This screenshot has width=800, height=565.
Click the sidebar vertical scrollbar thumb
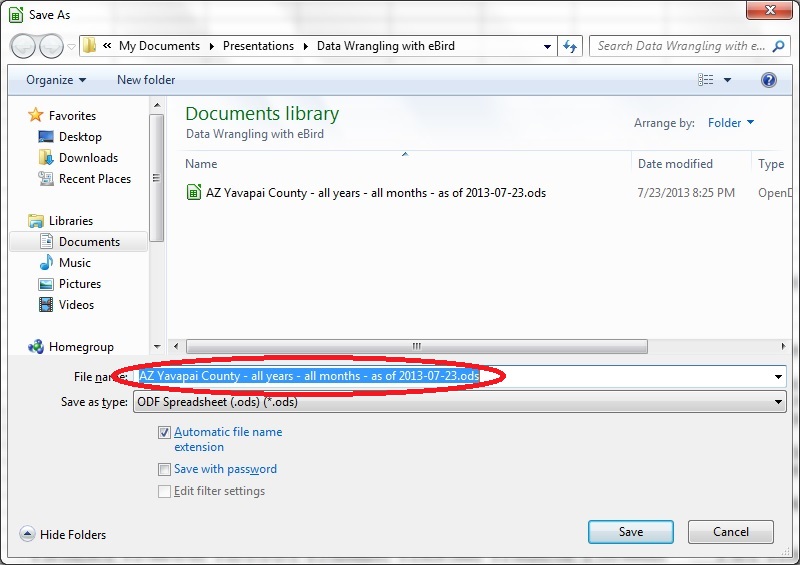pyautogui.click(x=157, y=178)
